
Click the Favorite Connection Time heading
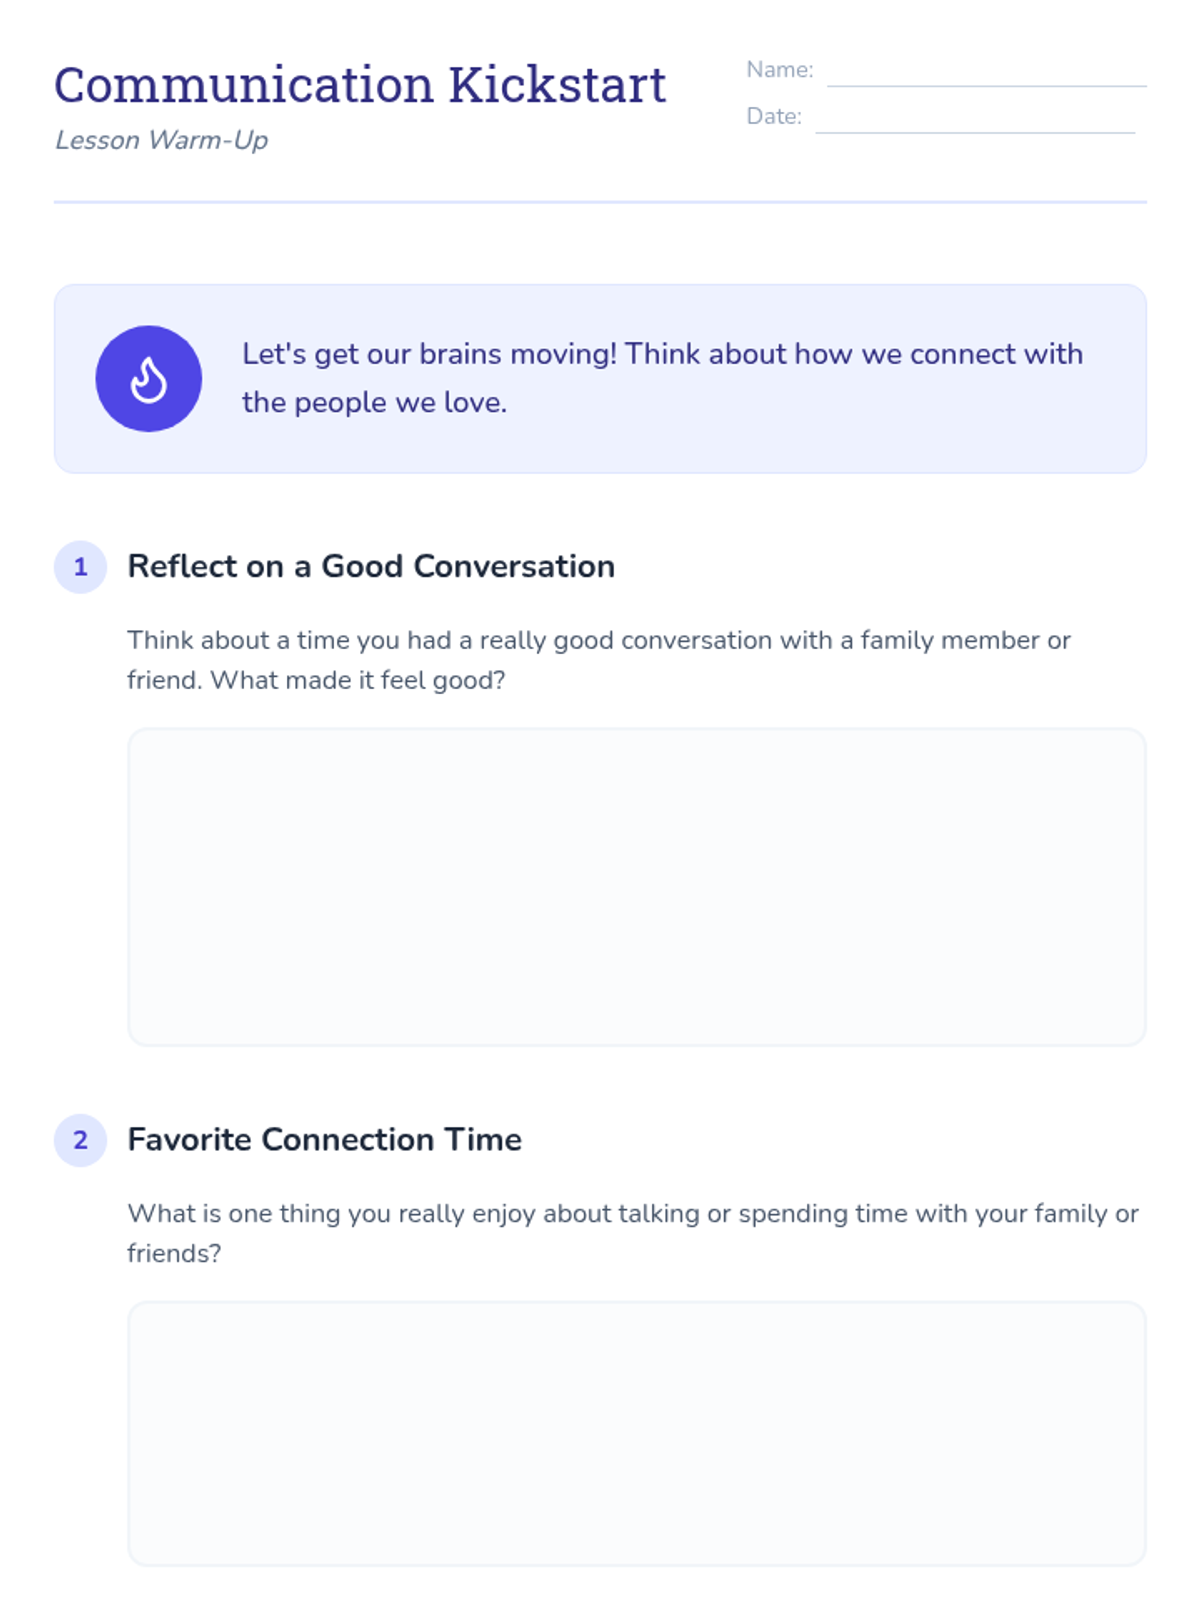pos(324,1140)
